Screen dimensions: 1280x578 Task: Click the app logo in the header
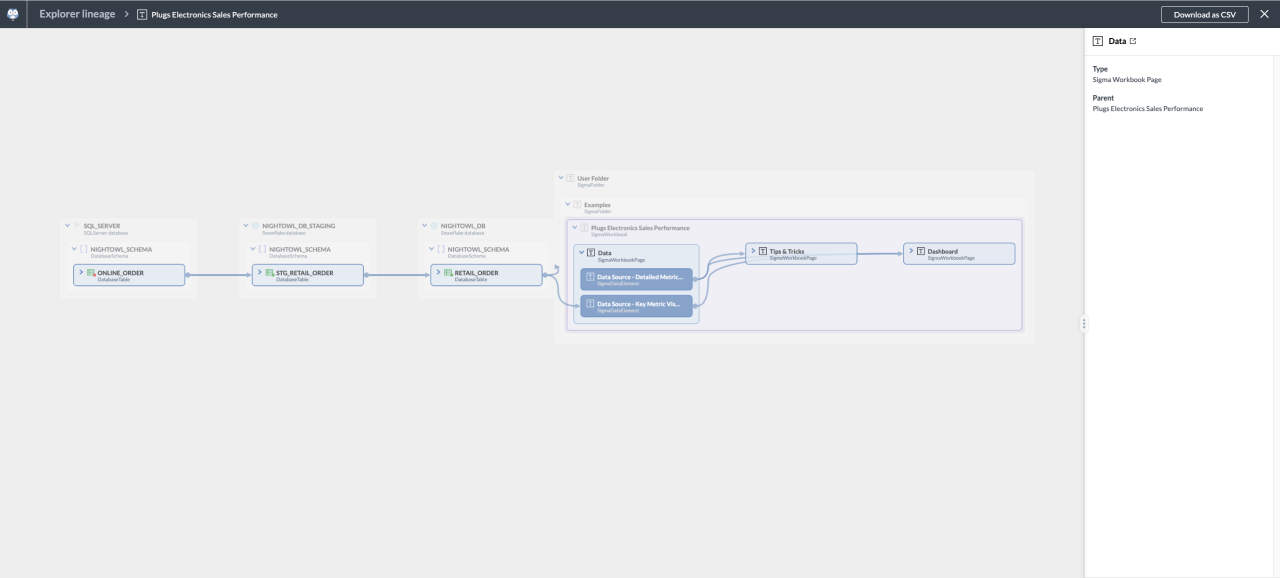pos(13,14)
